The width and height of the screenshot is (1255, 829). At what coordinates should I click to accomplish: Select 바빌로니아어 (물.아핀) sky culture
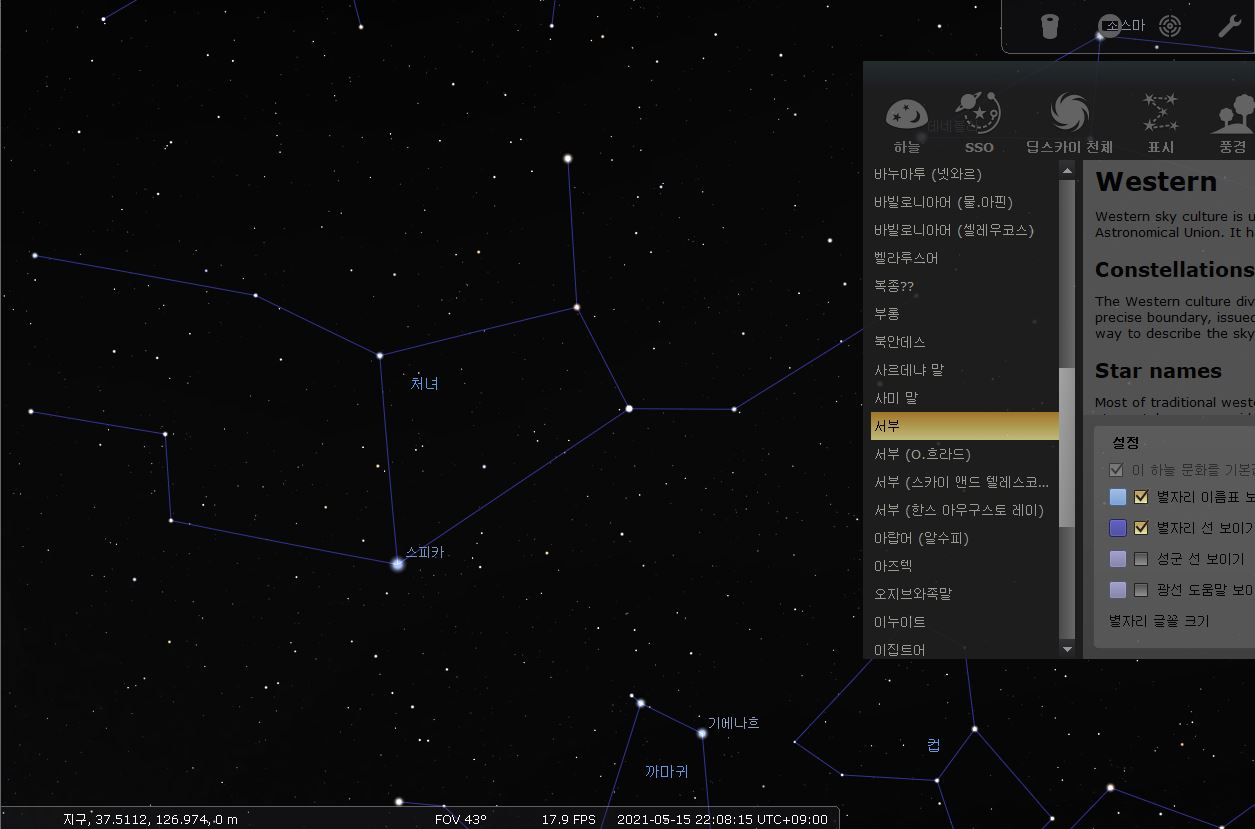click(964, 202)
